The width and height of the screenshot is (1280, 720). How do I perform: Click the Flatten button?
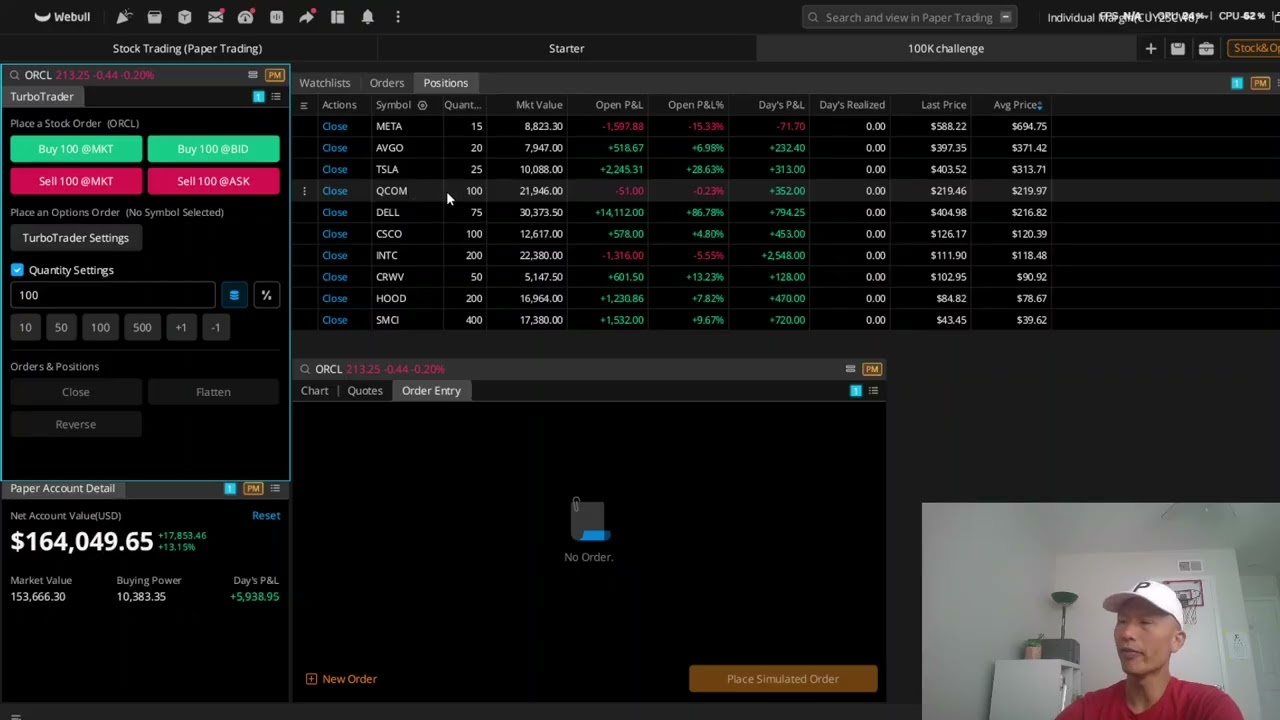pyautogui.click(x=213, y=392)
